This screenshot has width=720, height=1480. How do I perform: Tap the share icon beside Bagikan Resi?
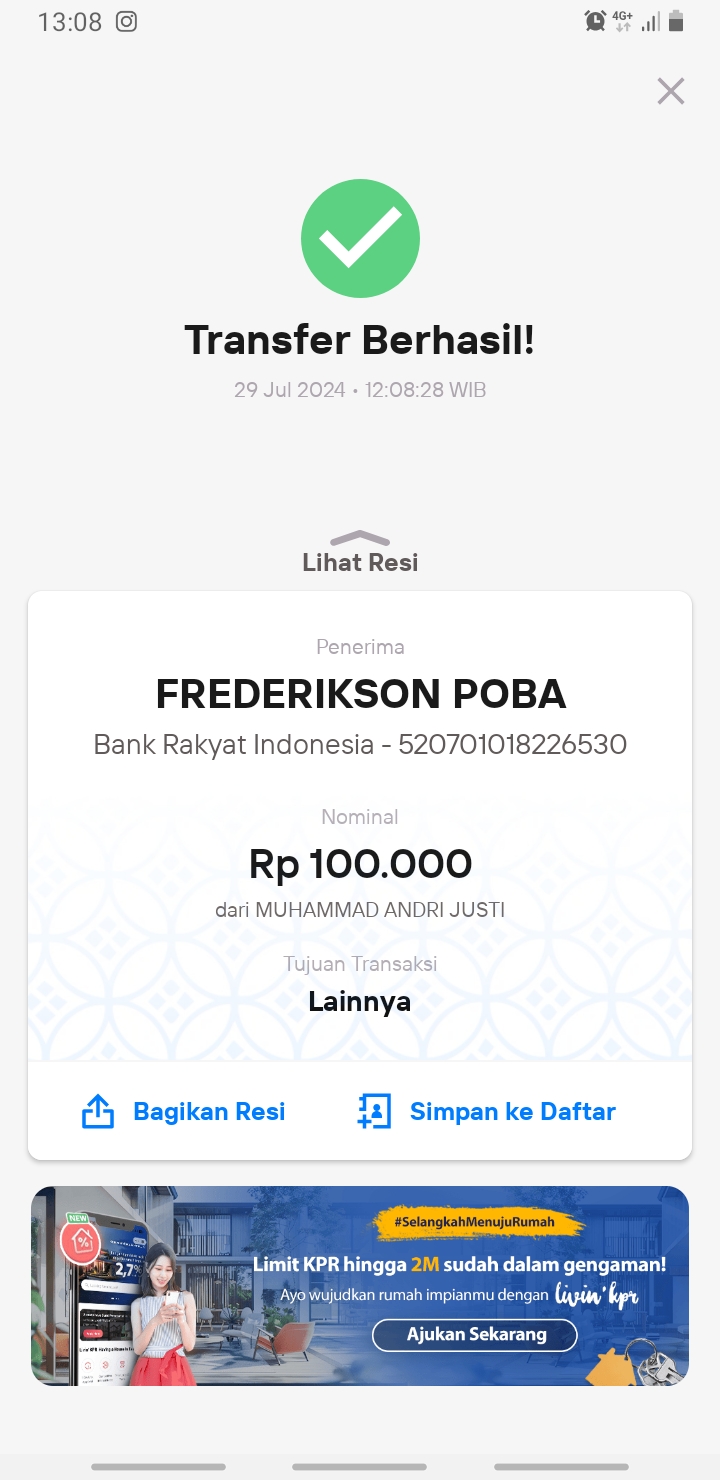click(x=98, y=1111)
